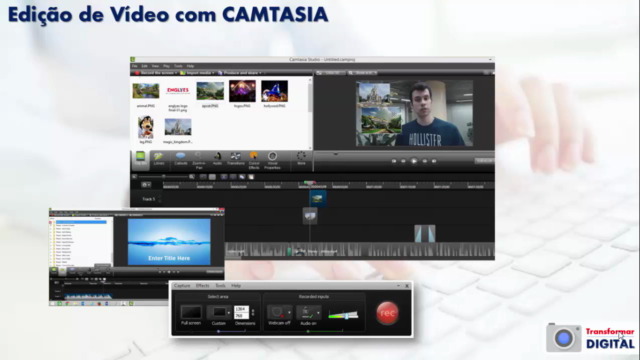Image resolution: width=640 pixels, height=360 pixels.
Task: Expand the Record the screen dropdown arrow
Action: pos(176,73)
